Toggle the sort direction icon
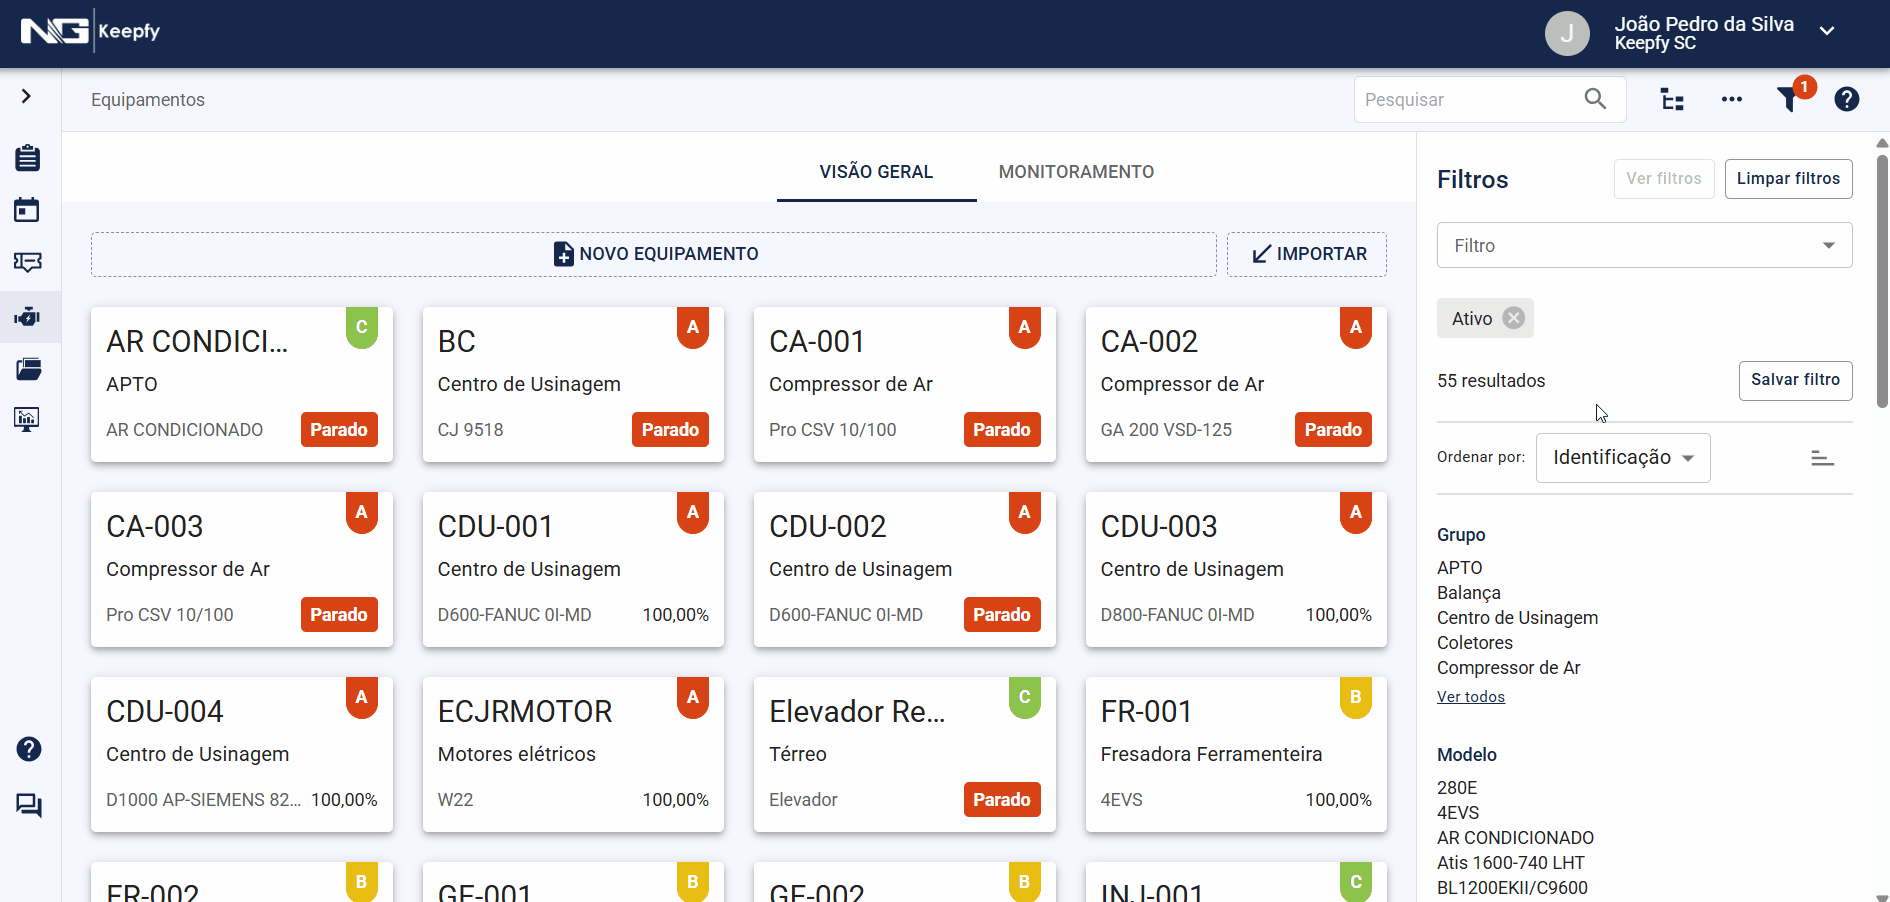The width and height of the screenshot is (1890, 902). coord(1822,458)
